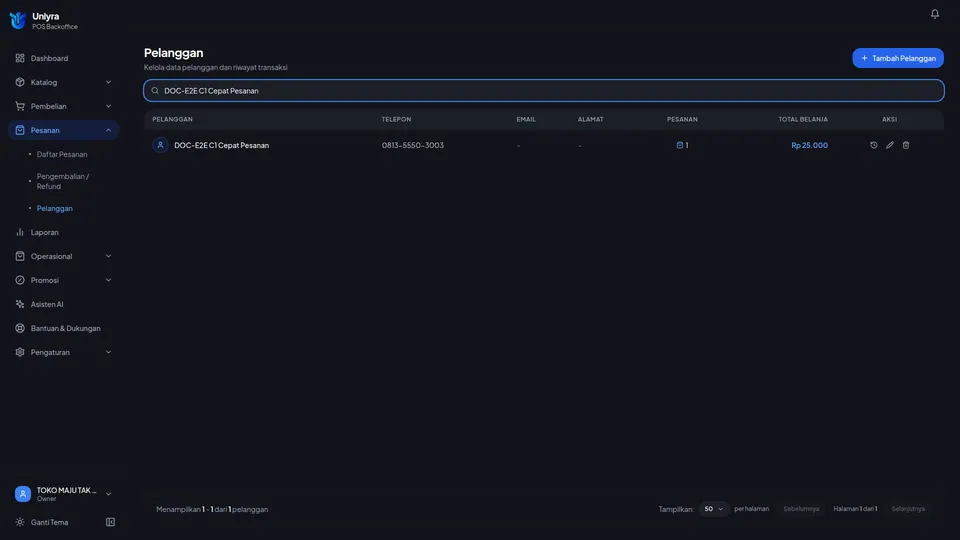Click the Unlyra logo
The height and width of the screenshot is (540, 960).
(18, 20)
